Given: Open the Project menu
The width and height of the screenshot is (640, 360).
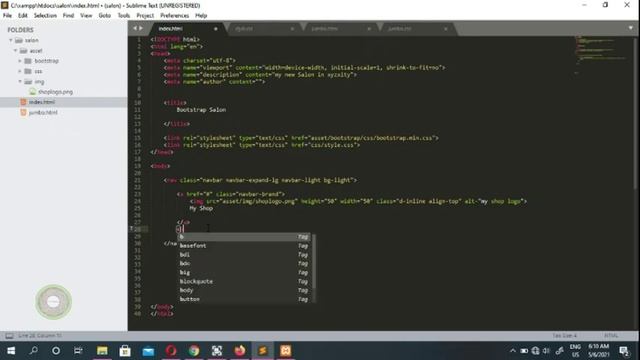Looking at the screenshot, I should (x=145, y=16).
